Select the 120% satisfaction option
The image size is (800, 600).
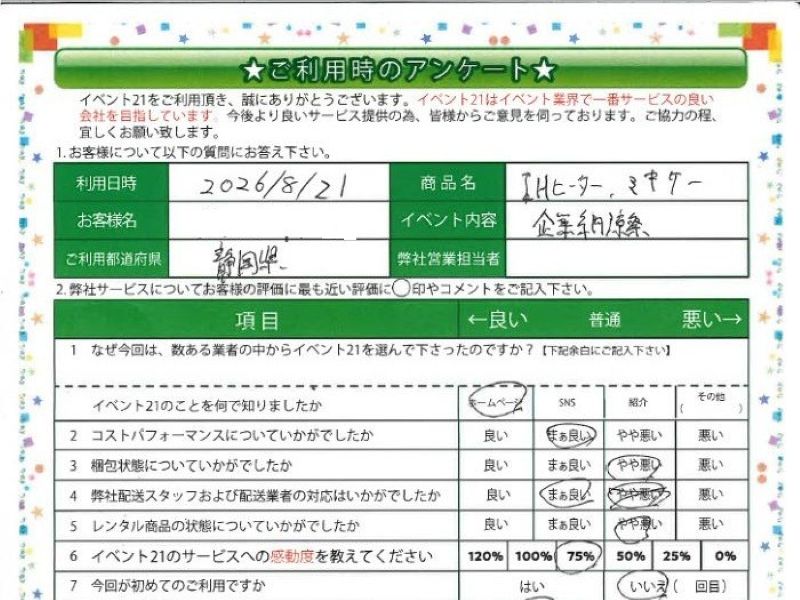point(485,556)
